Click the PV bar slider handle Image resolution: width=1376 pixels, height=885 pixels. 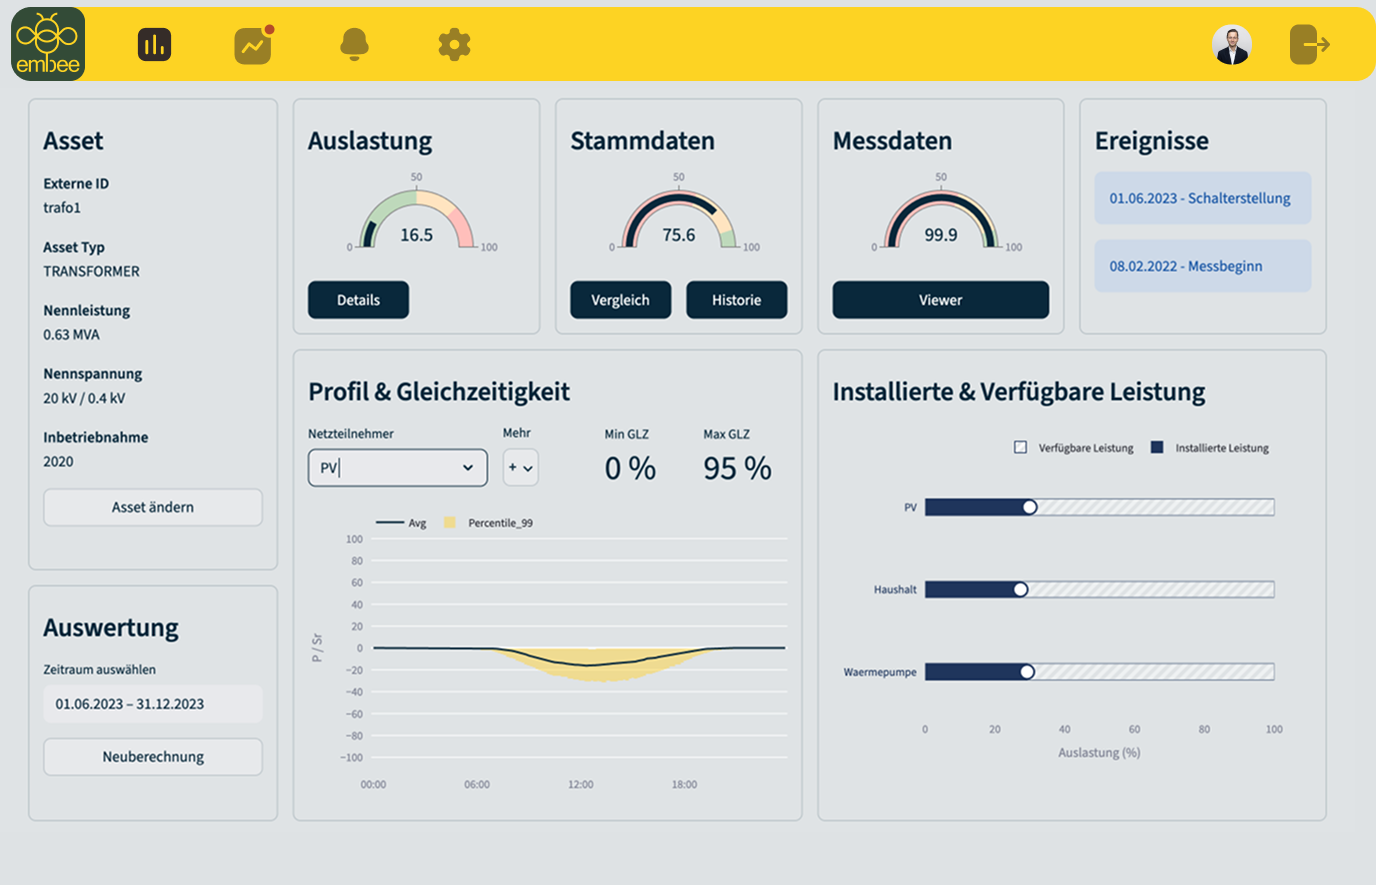click(1030, 507)
